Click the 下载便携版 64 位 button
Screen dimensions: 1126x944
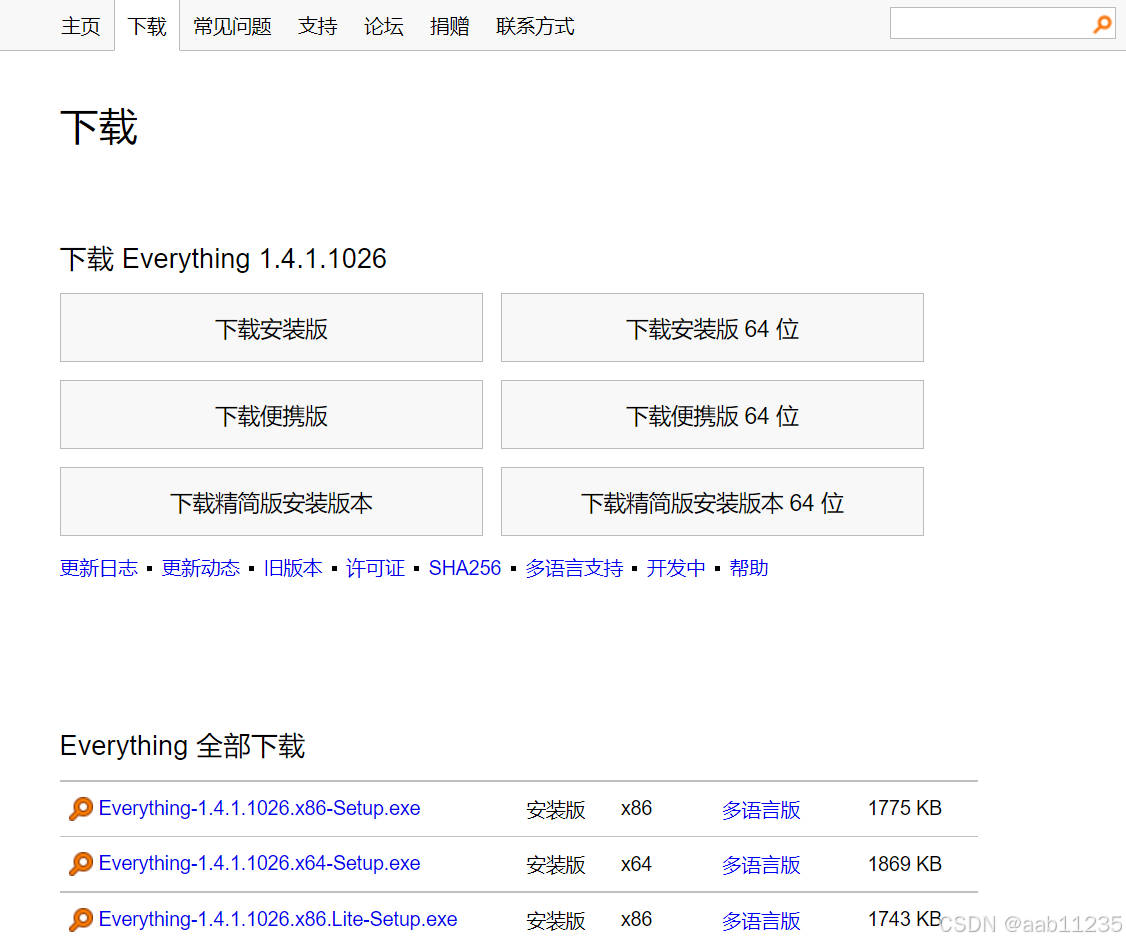click(x=712, y=415)
